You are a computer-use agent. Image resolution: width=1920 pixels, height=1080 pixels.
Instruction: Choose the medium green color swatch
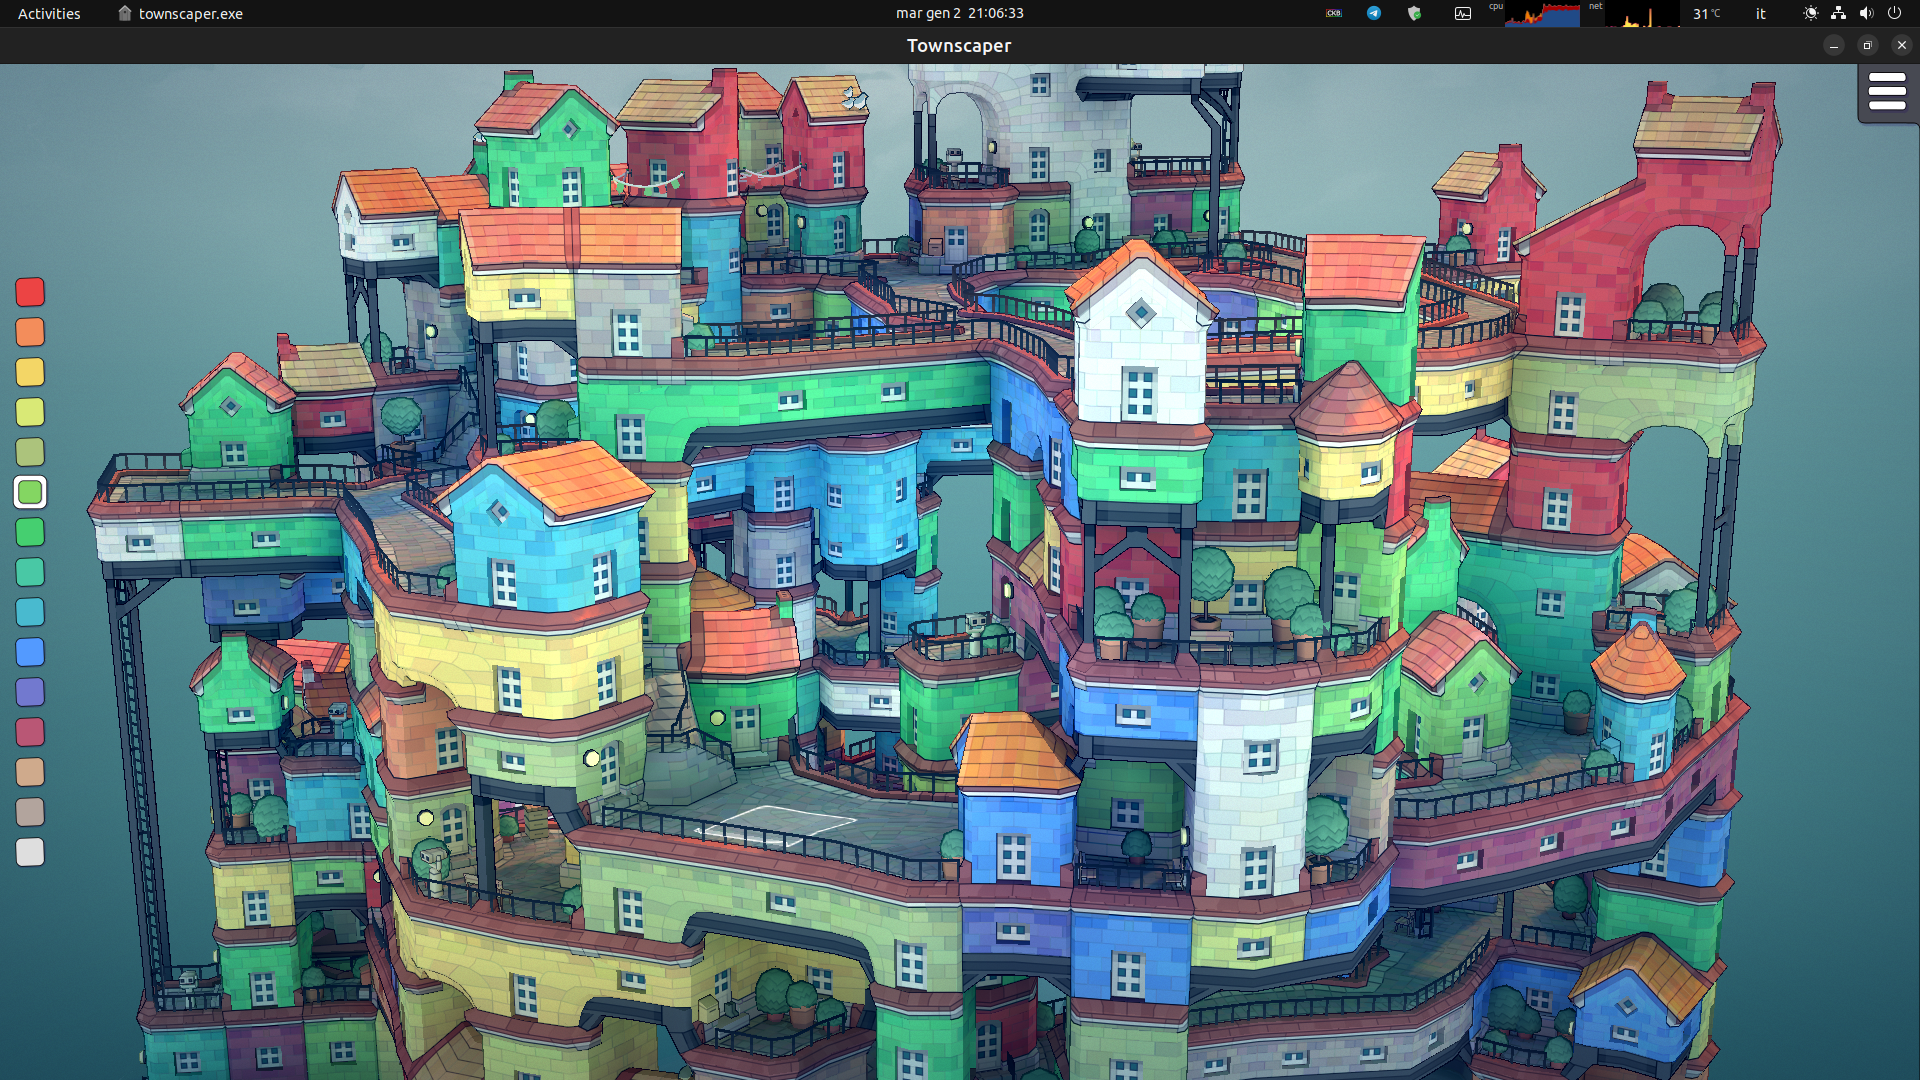30,532
